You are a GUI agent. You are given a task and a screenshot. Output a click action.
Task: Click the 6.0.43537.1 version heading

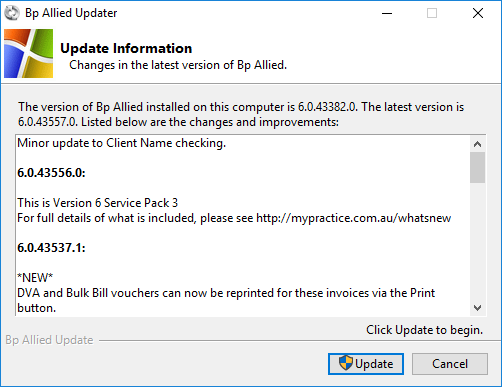coord(51,248)
